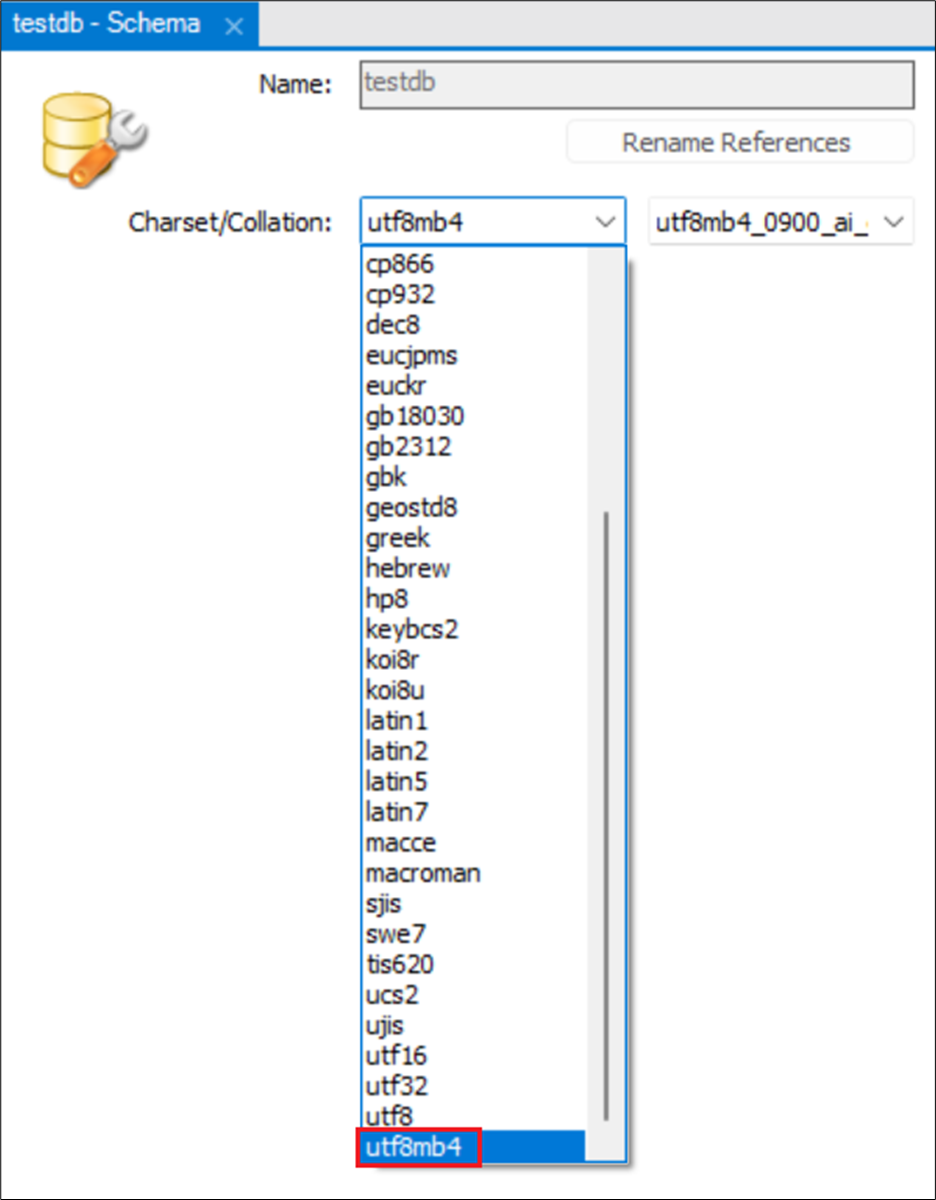The image size is (936, 1200).
Task: Select ucs2 from the charset list
Action: 472,995
